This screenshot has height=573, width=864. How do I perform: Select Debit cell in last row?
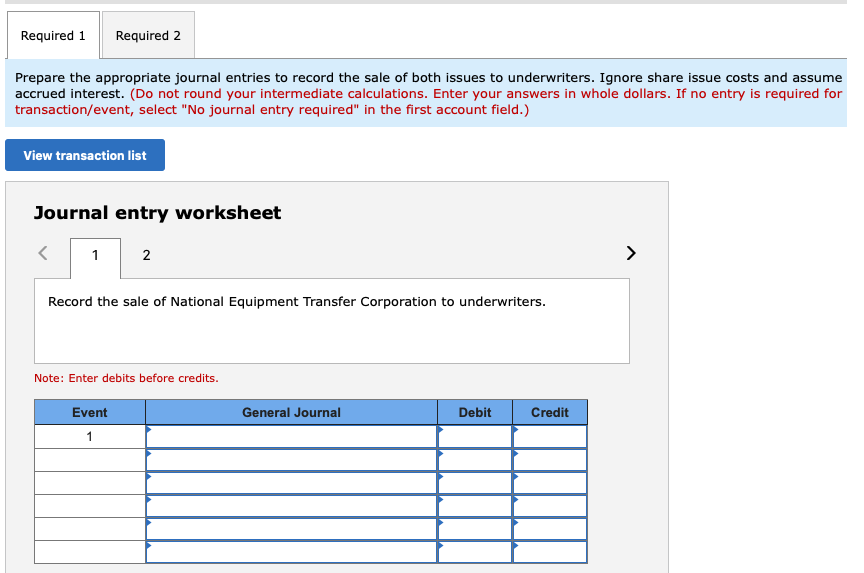pyautogui.click(x=475, y=552)
